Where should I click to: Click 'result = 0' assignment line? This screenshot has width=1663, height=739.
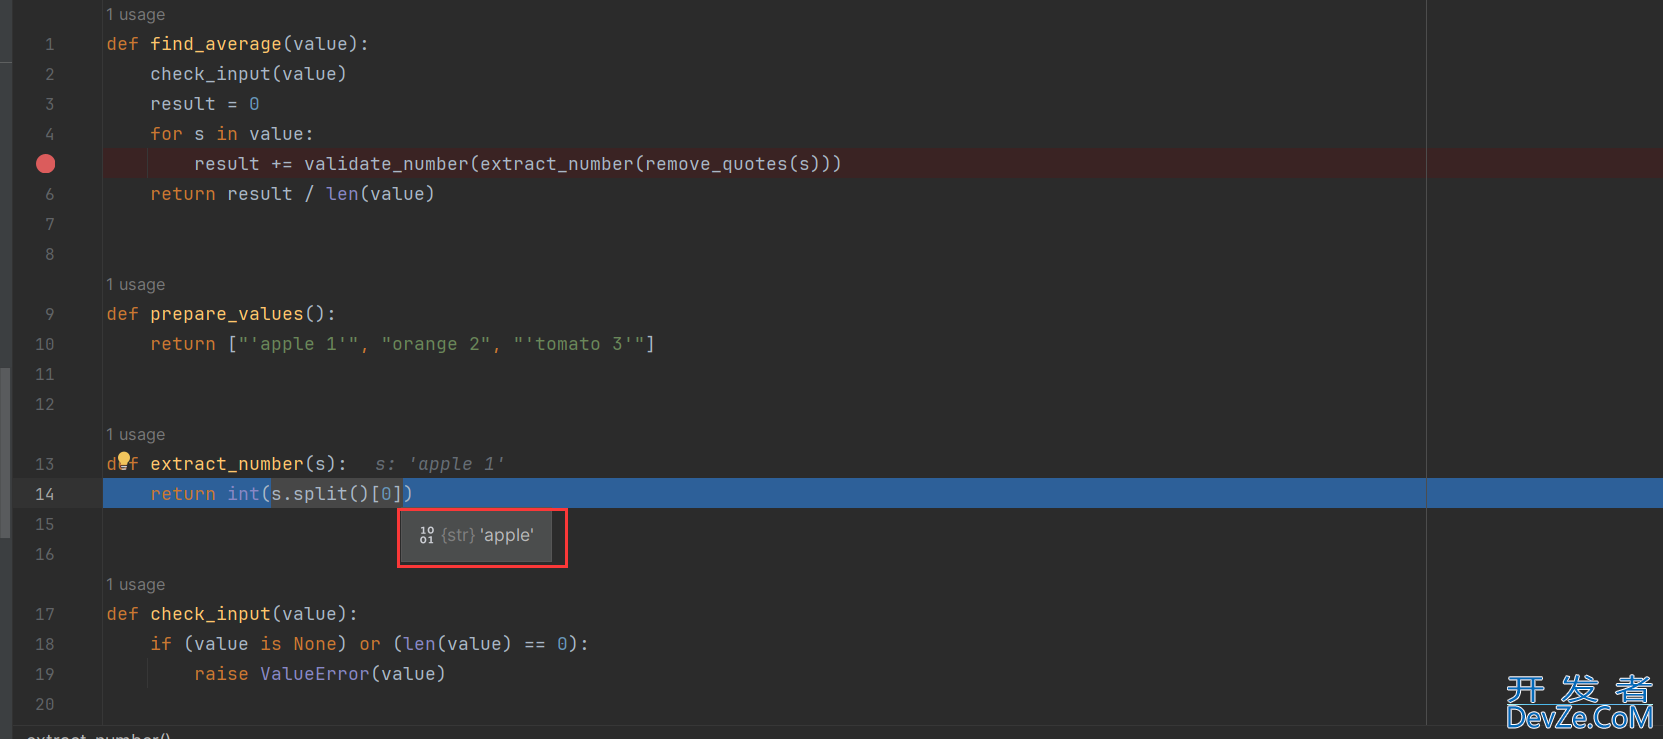coord(205,104)
